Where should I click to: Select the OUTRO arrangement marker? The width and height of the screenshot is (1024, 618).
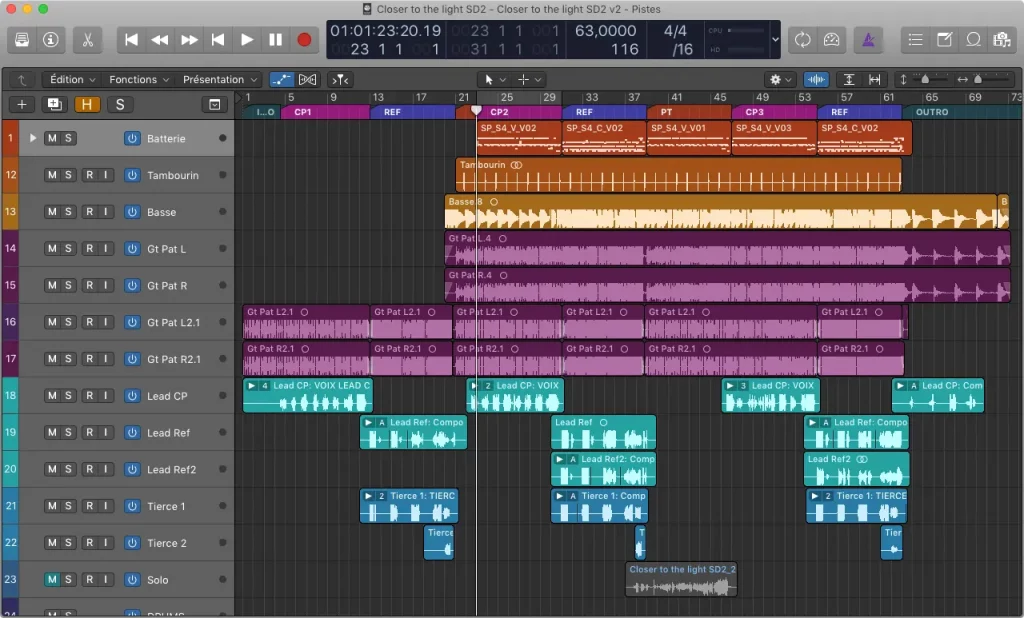(x=932, y=112)
